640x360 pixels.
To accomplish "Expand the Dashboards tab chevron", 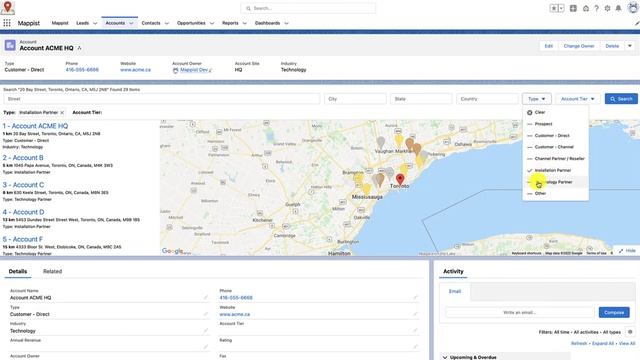I will coord(286,24).
